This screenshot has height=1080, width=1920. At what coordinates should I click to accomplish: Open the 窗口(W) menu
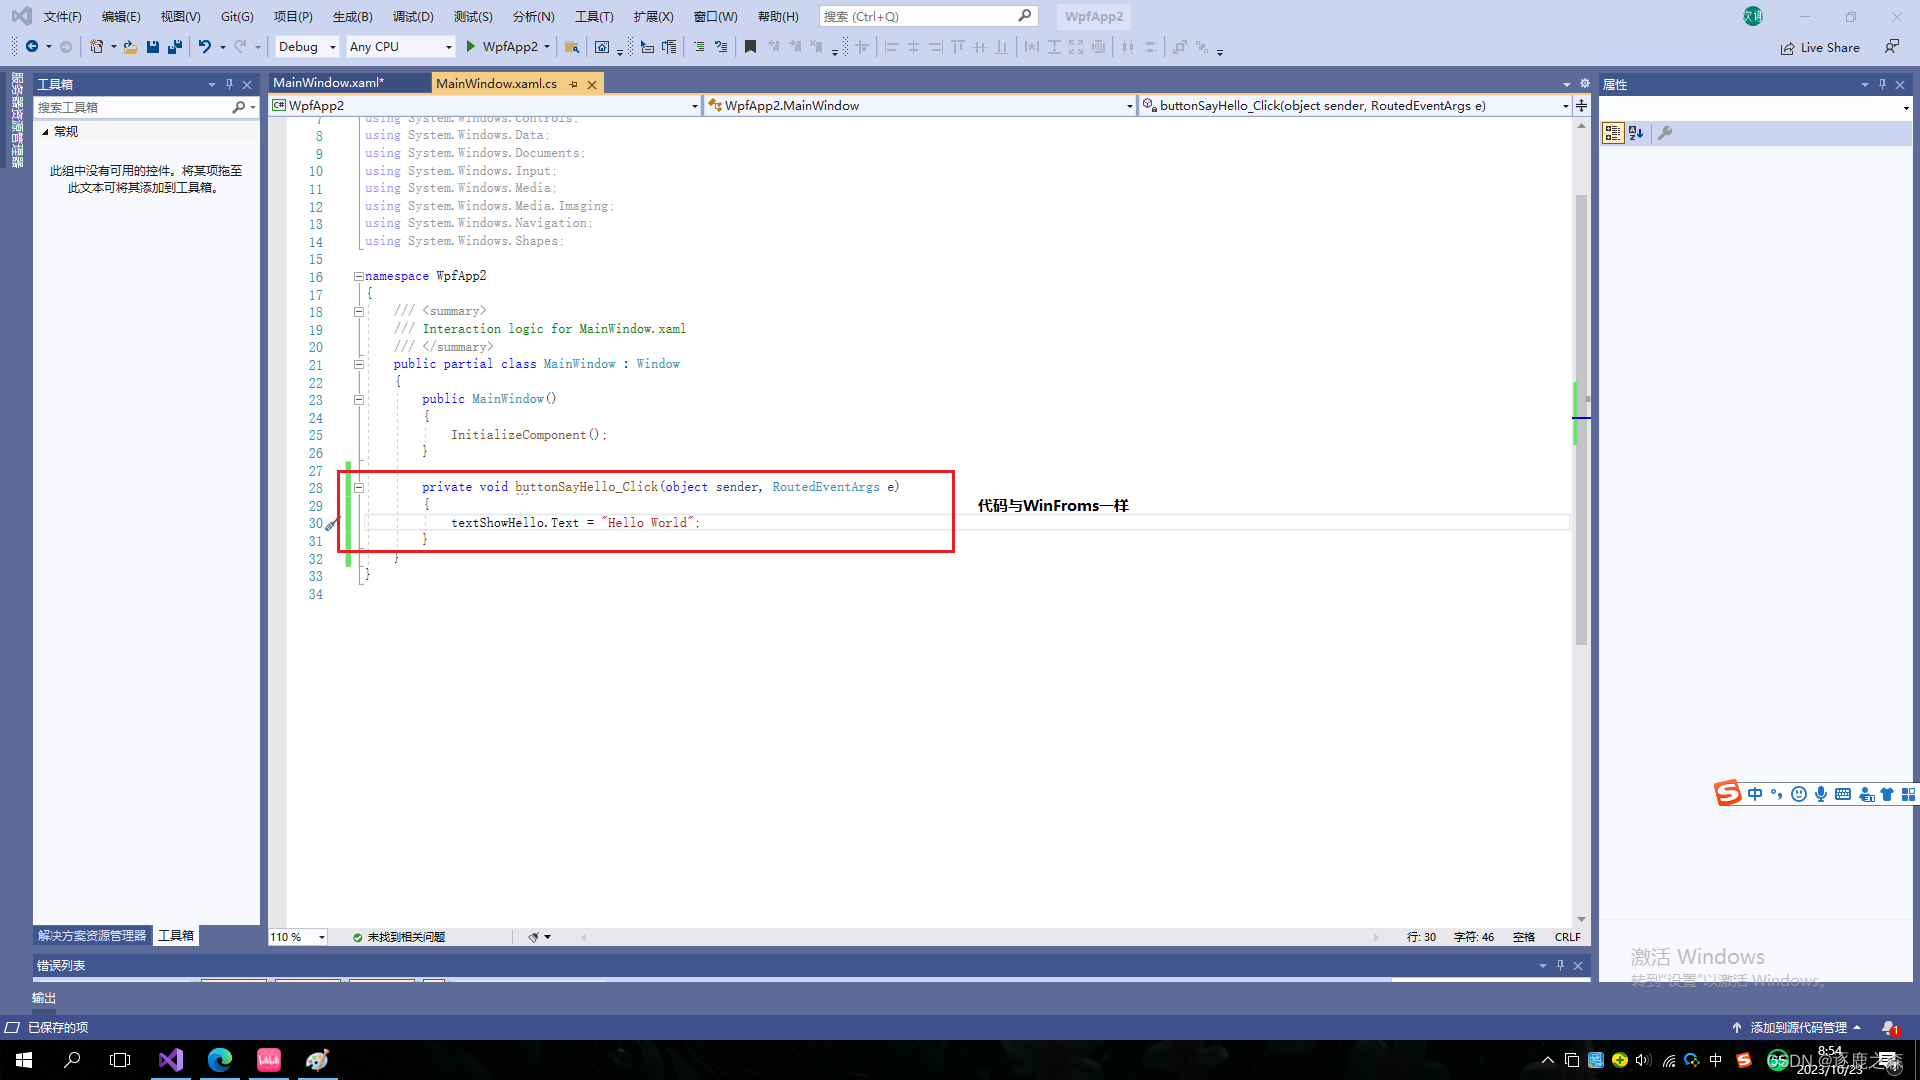click(x=715, y=16)
